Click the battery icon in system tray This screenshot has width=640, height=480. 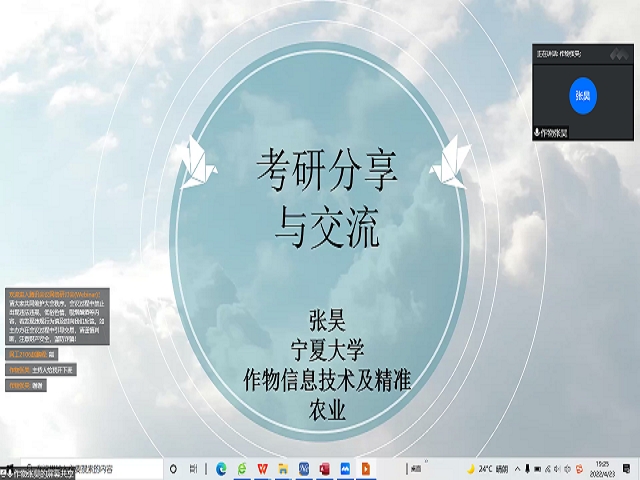(538, 469)
